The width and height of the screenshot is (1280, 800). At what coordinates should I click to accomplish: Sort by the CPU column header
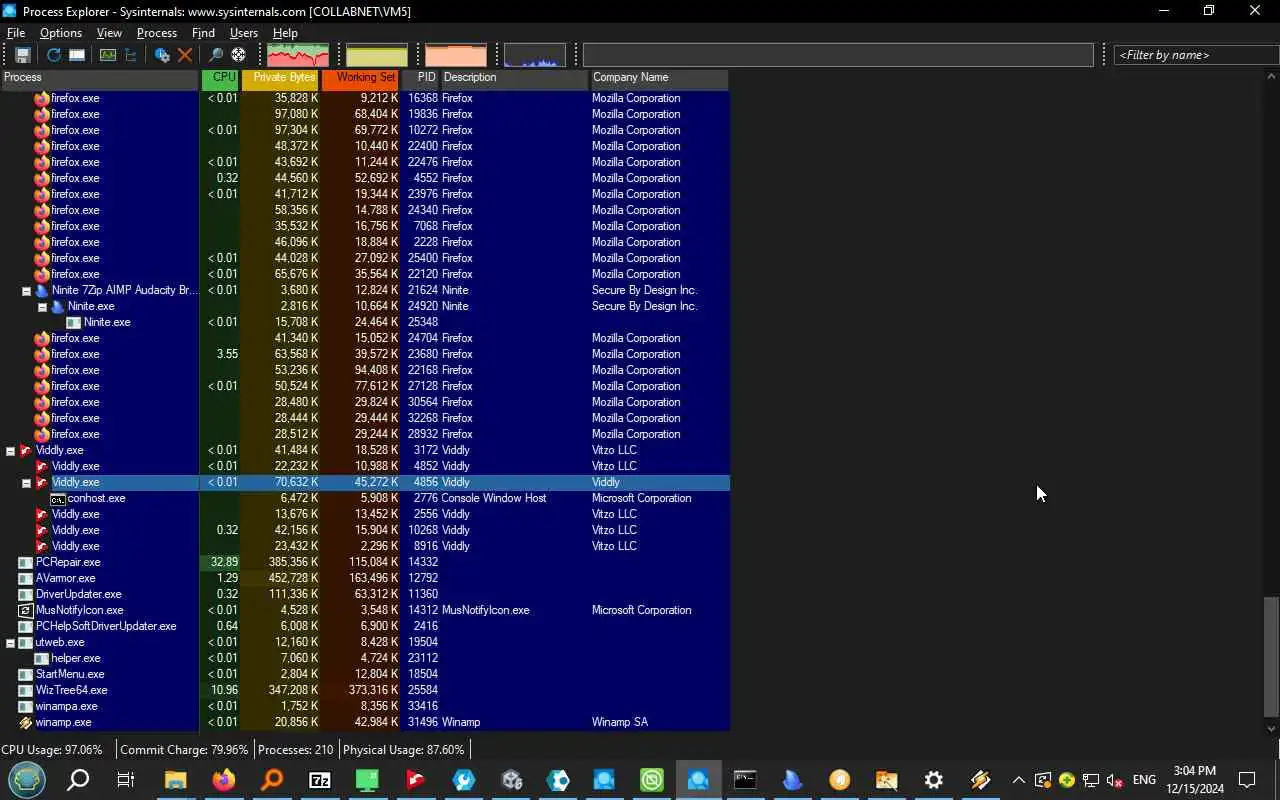[x=221, y=78]
